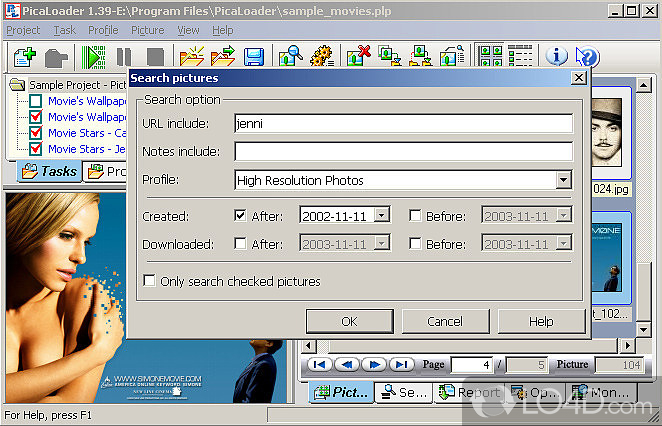Click the search pictures magnifier icon
The height and width of the screenshot is (426, 662).
291,56
